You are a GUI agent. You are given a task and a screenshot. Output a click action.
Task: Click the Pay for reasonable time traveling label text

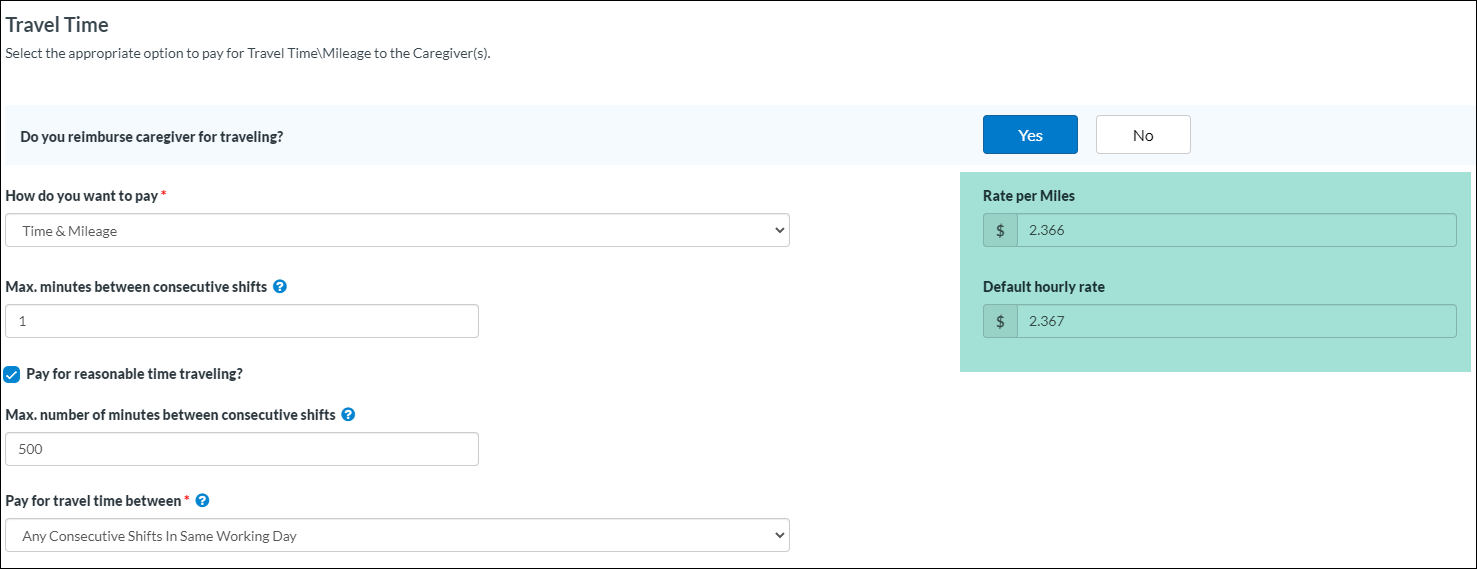tap(134, 374)
